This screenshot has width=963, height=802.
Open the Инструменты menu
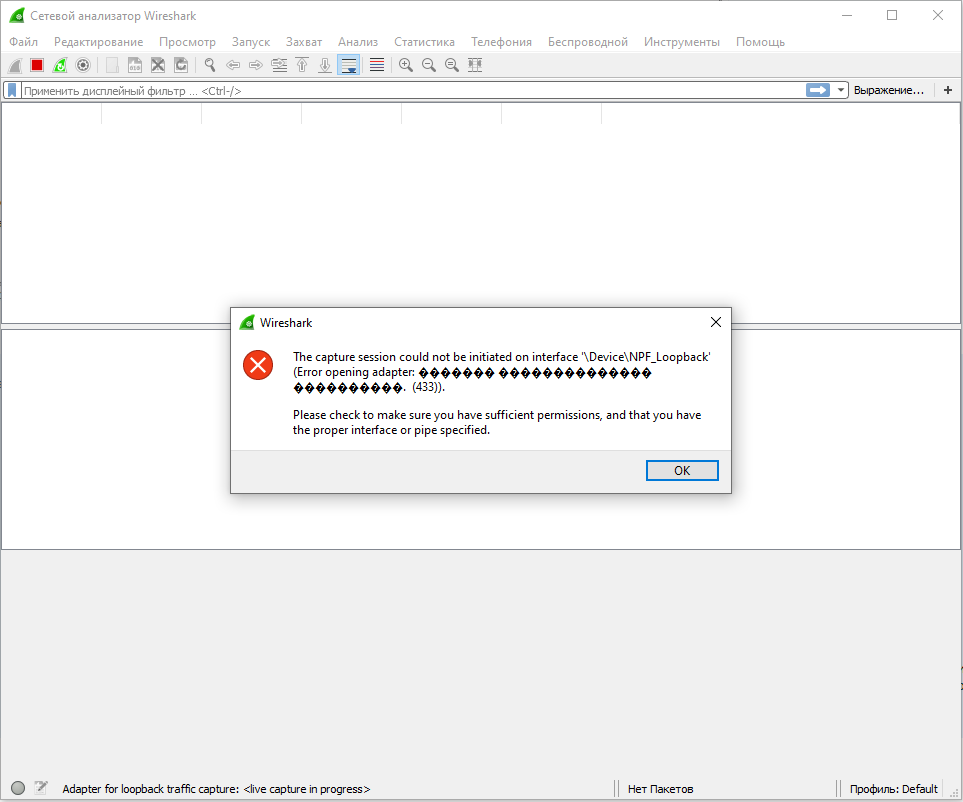tap(682, 42)
